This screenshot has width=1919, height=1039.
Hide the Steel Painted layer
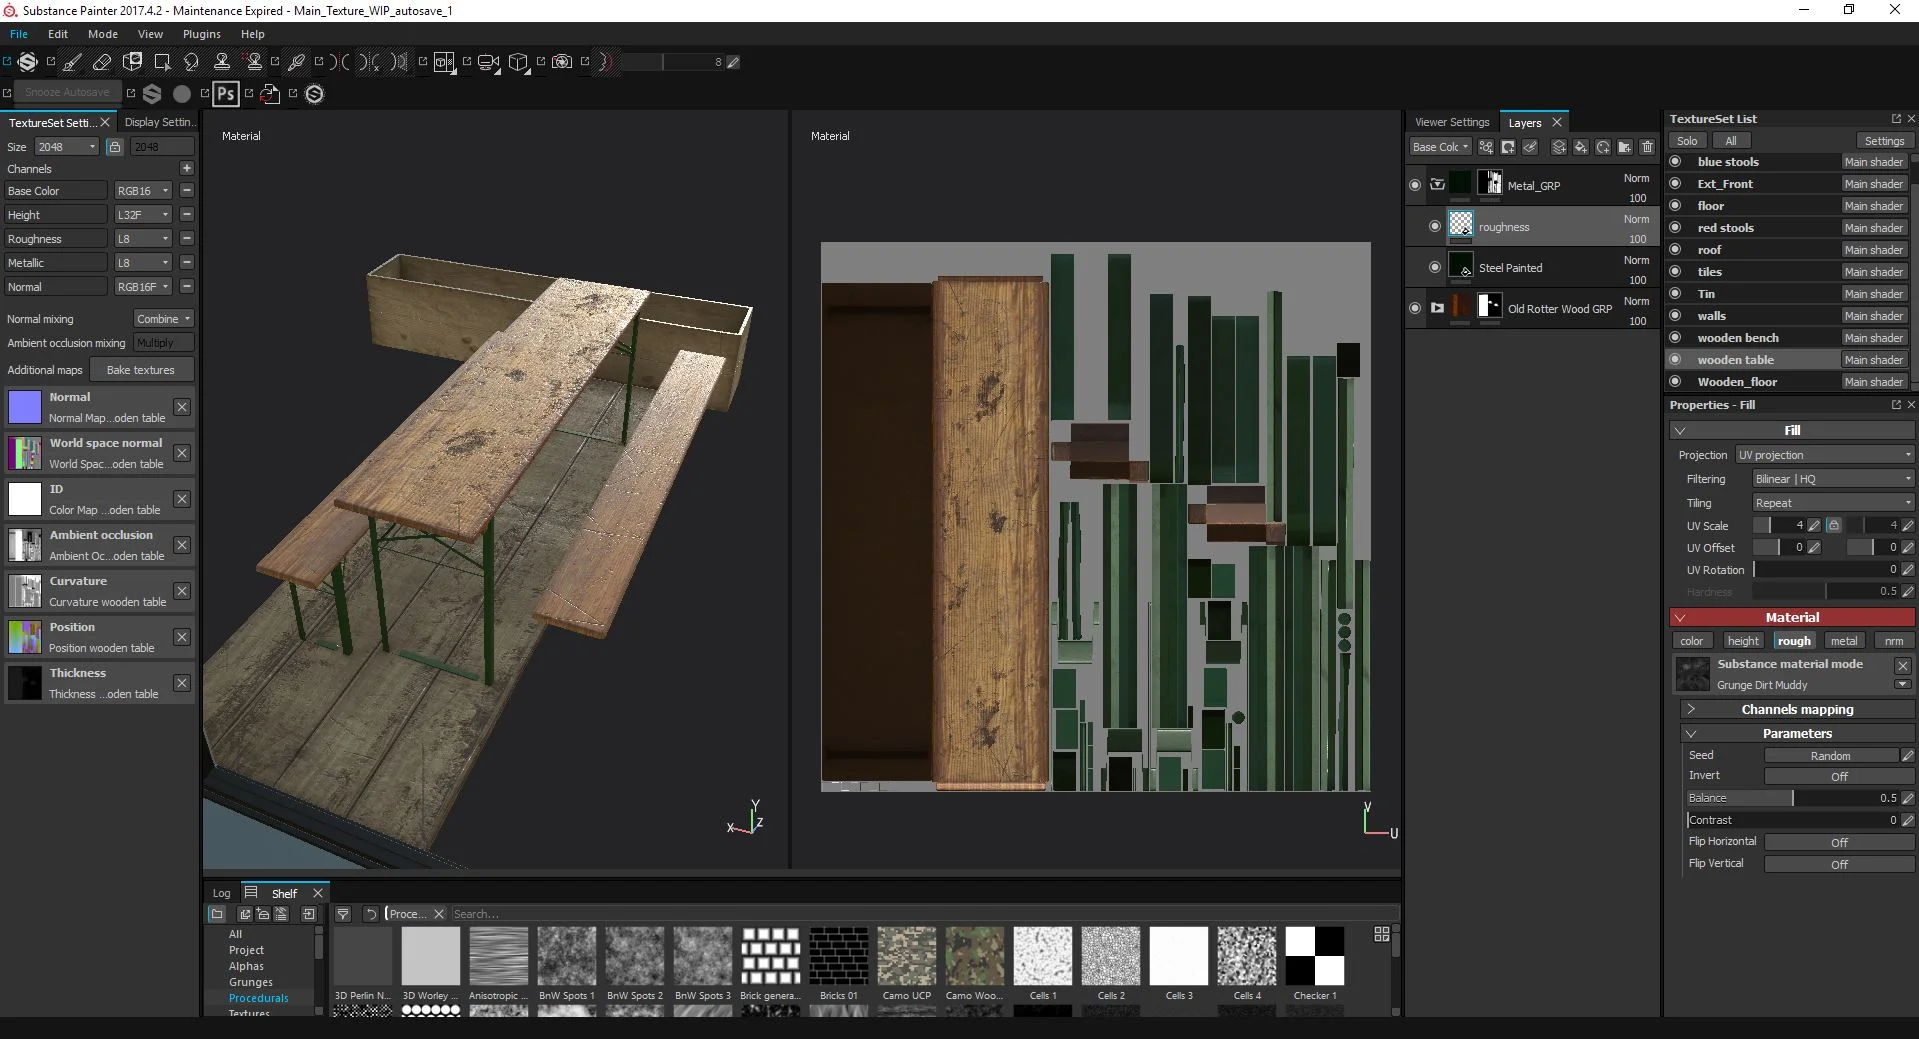[x=1435, y=267]
